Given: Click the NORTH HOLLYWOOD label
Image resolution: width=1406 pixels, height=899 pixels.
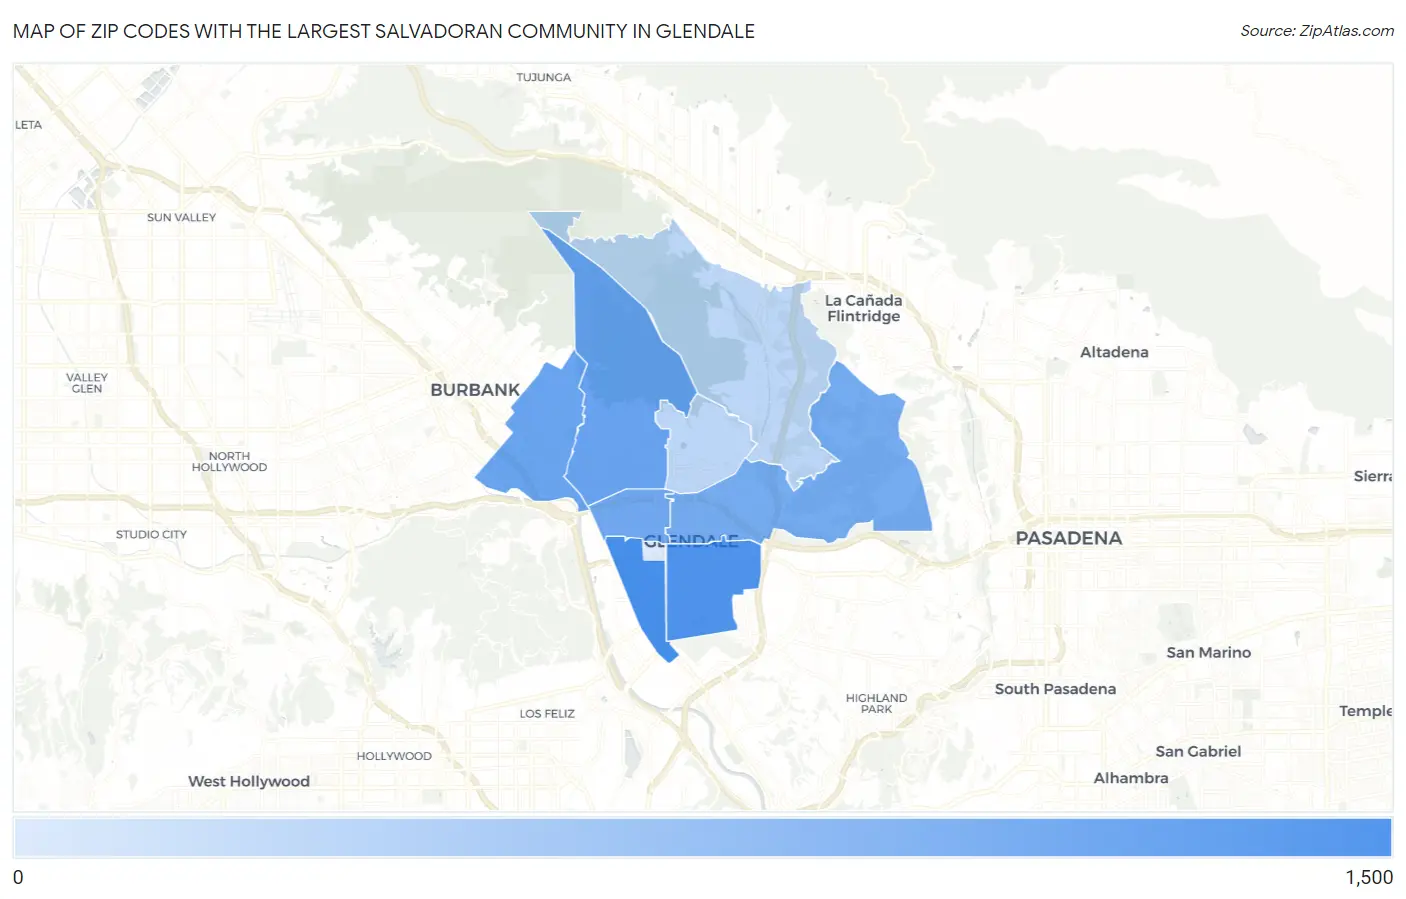Looking at the screenshot, I should [229, 461].
